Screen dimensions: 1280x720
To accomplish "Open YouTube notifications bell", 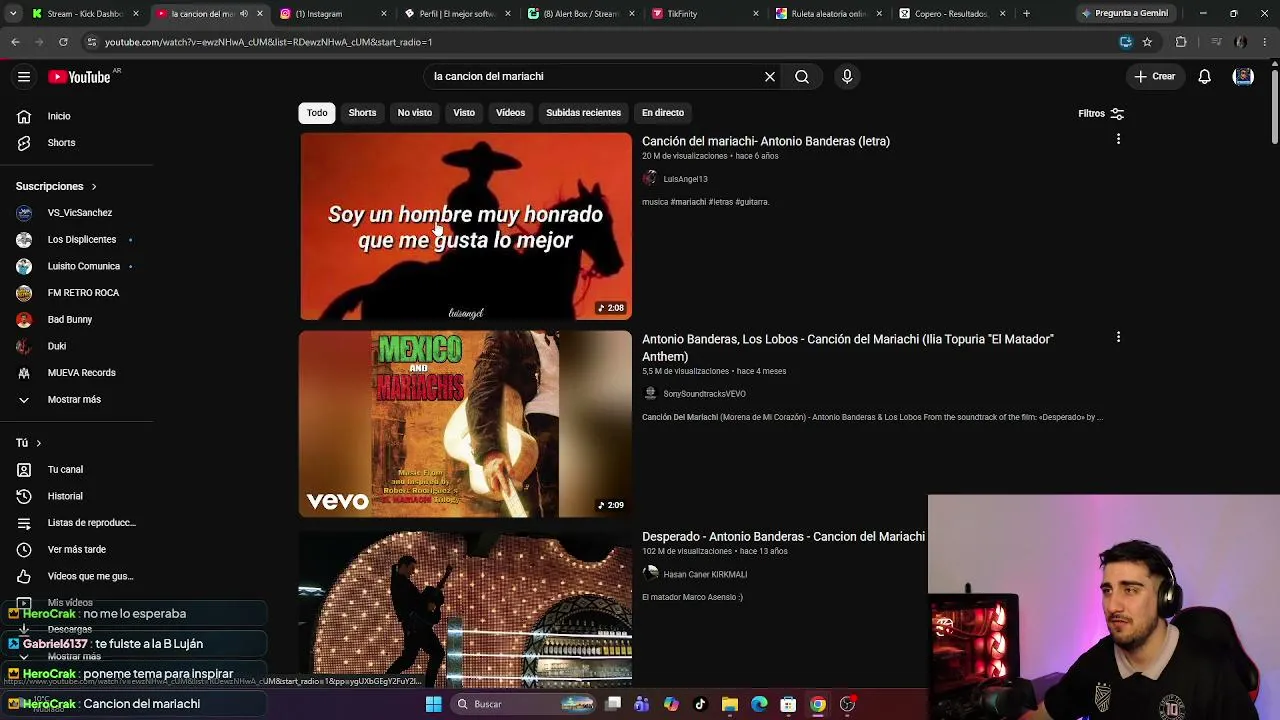I will pos(1205,77).
